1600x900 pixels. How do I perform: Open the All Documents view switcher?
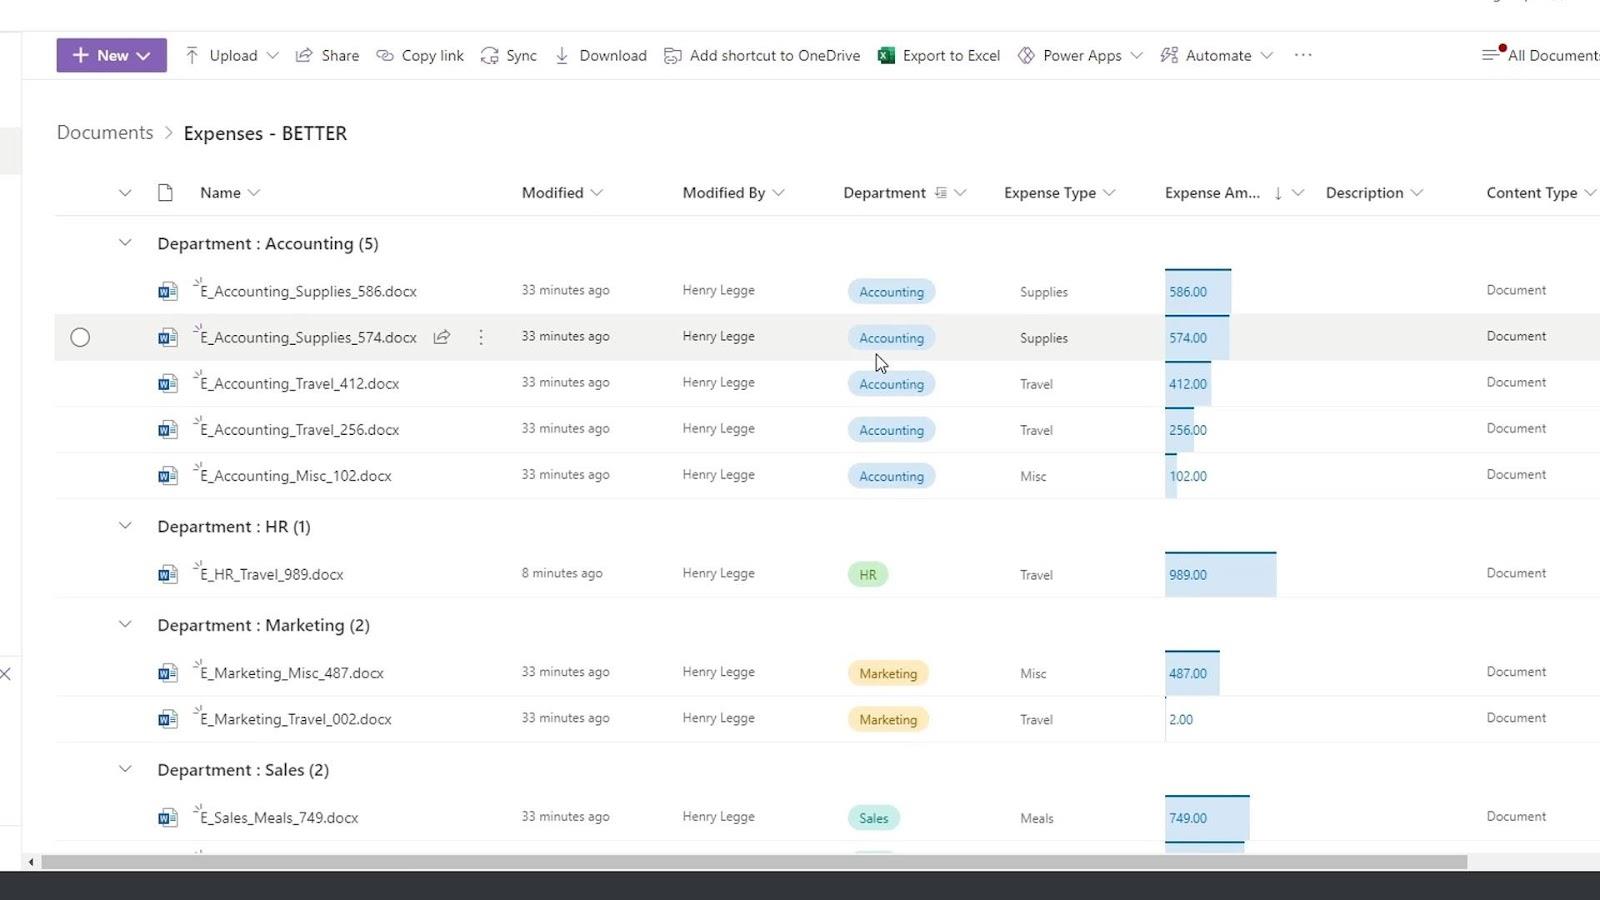click(x=1541, y=55)
